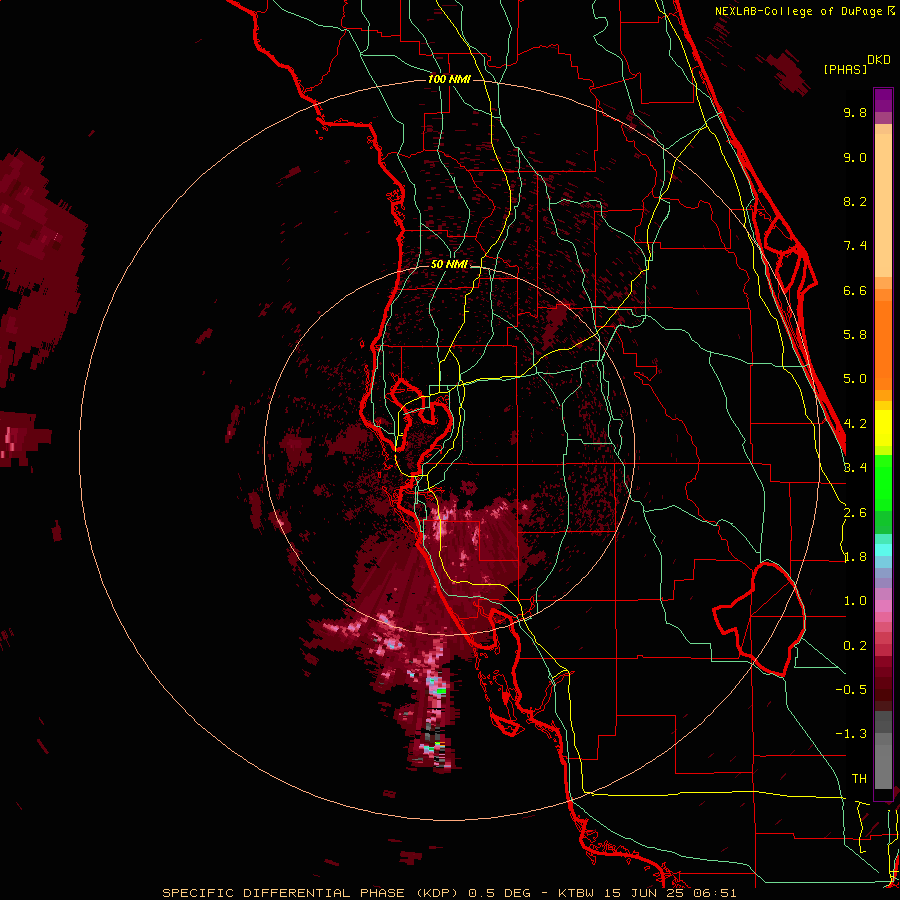
Task: Pick the purple band atop the color bar
Action: 883,100
